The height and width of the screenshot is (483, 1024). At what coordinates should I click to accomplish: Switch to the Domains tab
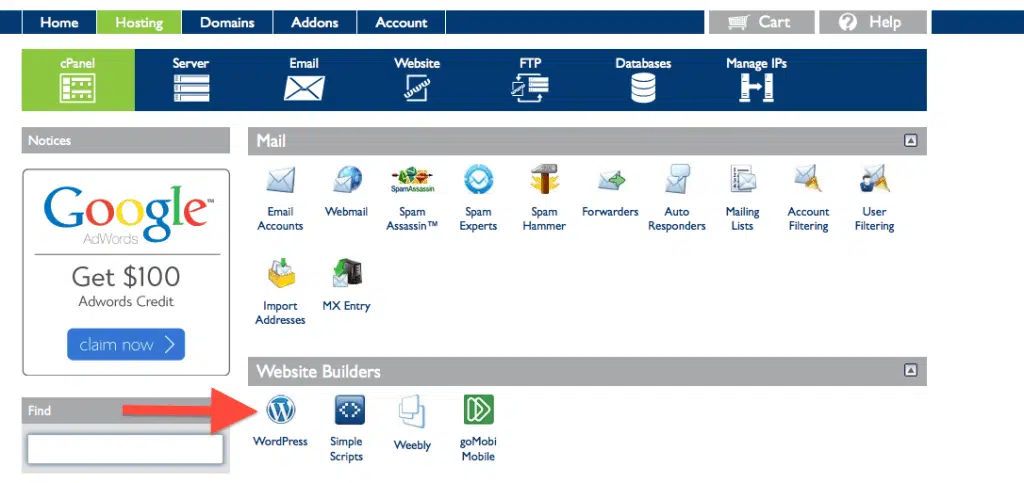point(227,22)
